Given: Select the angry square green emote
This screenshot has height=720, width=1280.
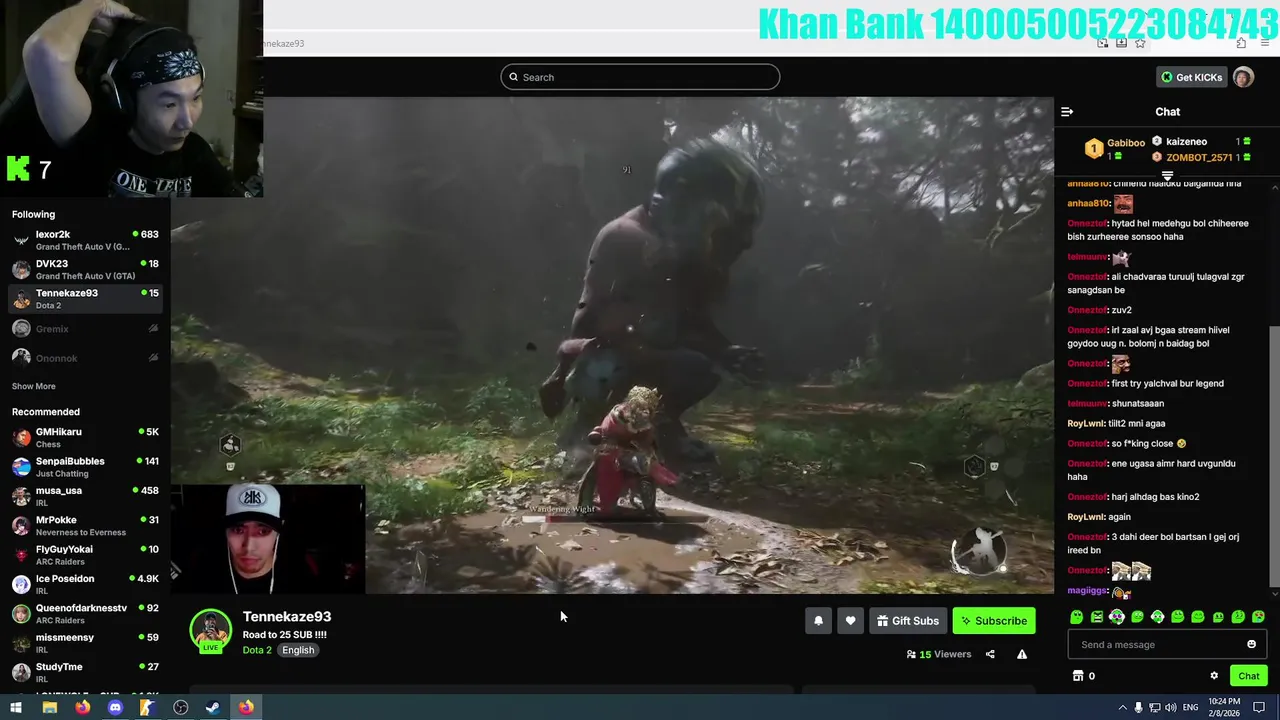Looking at the screenshot, I should (1097, 617).
